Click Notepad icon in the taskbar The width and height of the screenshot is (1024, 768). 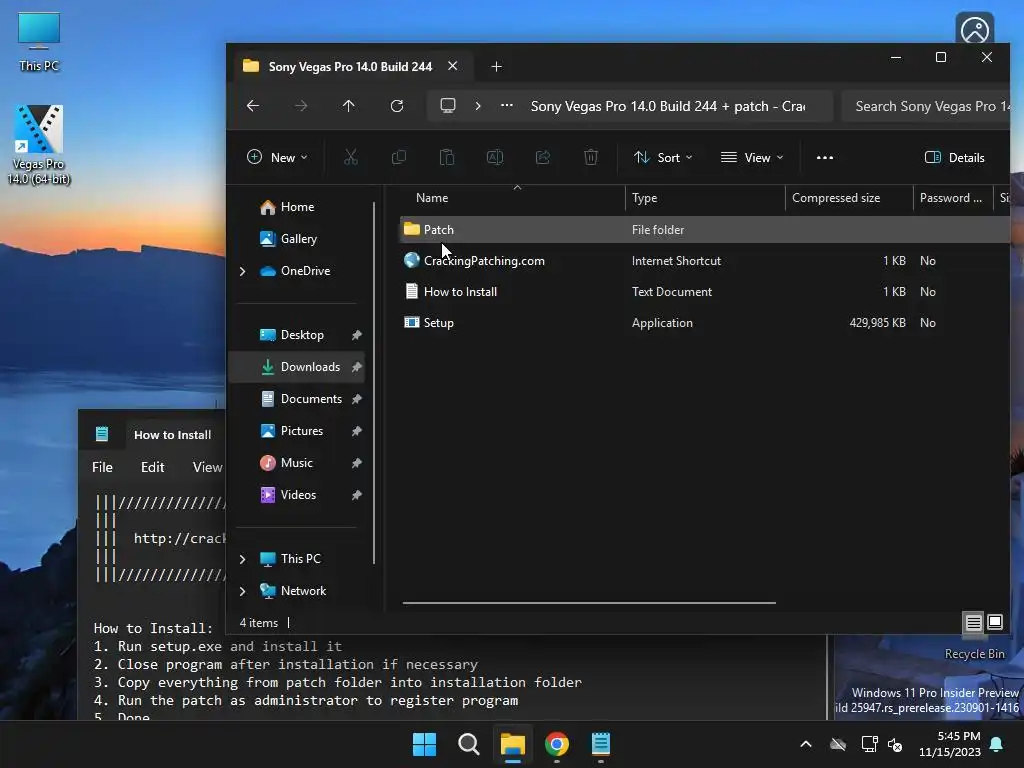(x=601, y=744)
